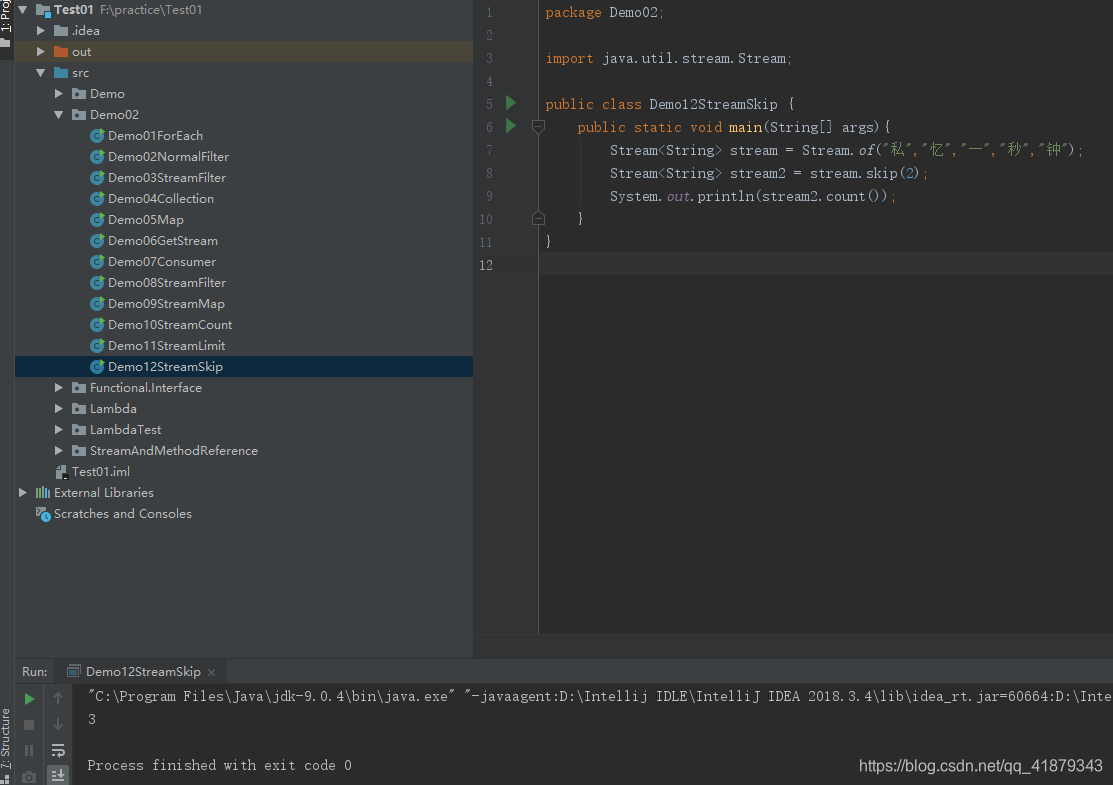Click the import statement on line 3
This screenshot has width=1113, height=785.
click(668, 58)
